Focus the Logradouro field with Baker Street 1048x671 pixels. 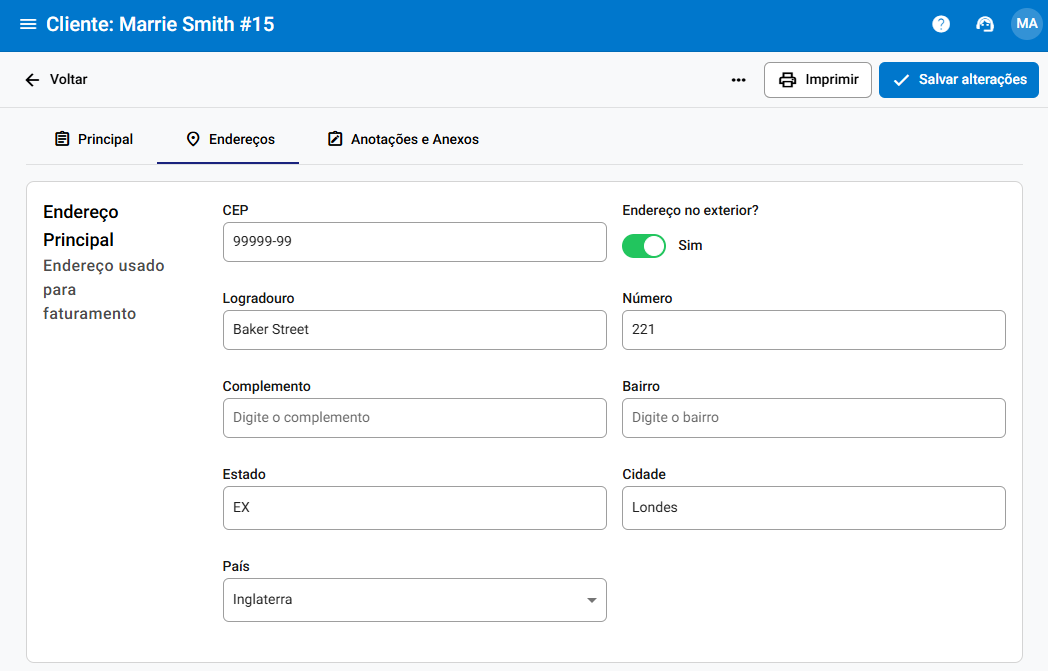414,330
